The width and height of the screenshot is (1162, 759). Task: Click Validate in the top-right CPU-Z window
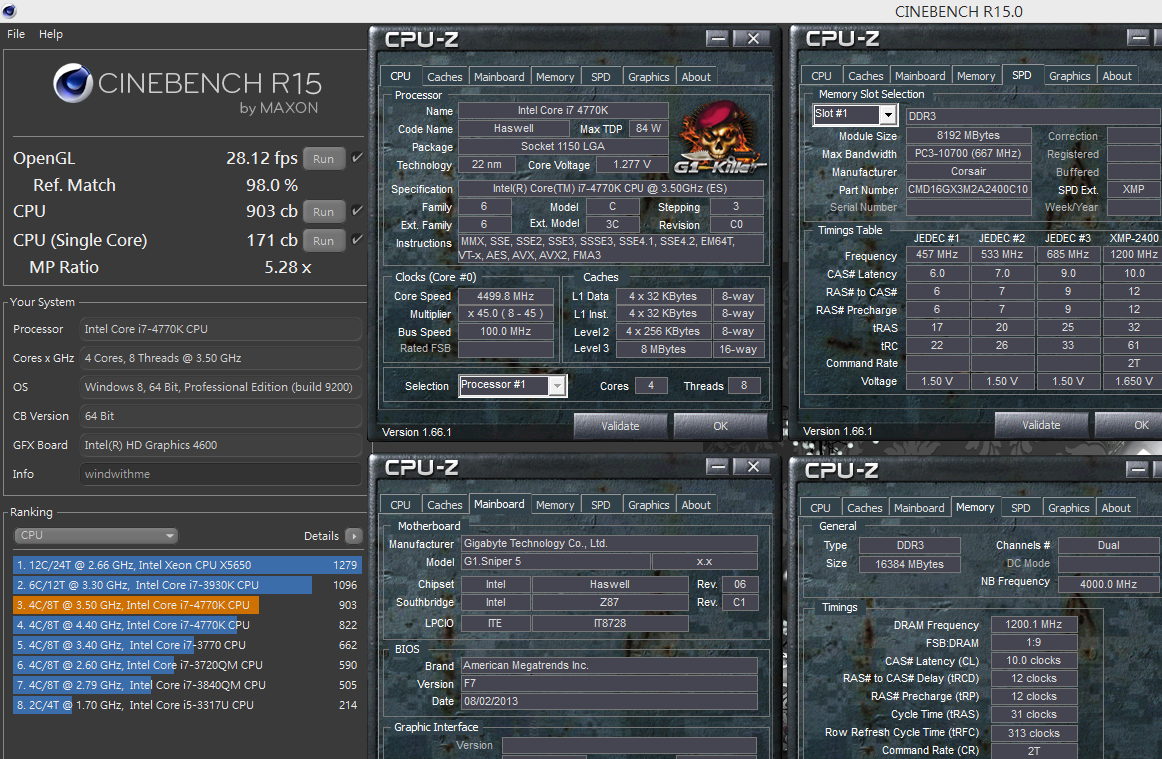[x=1040, y=424]
